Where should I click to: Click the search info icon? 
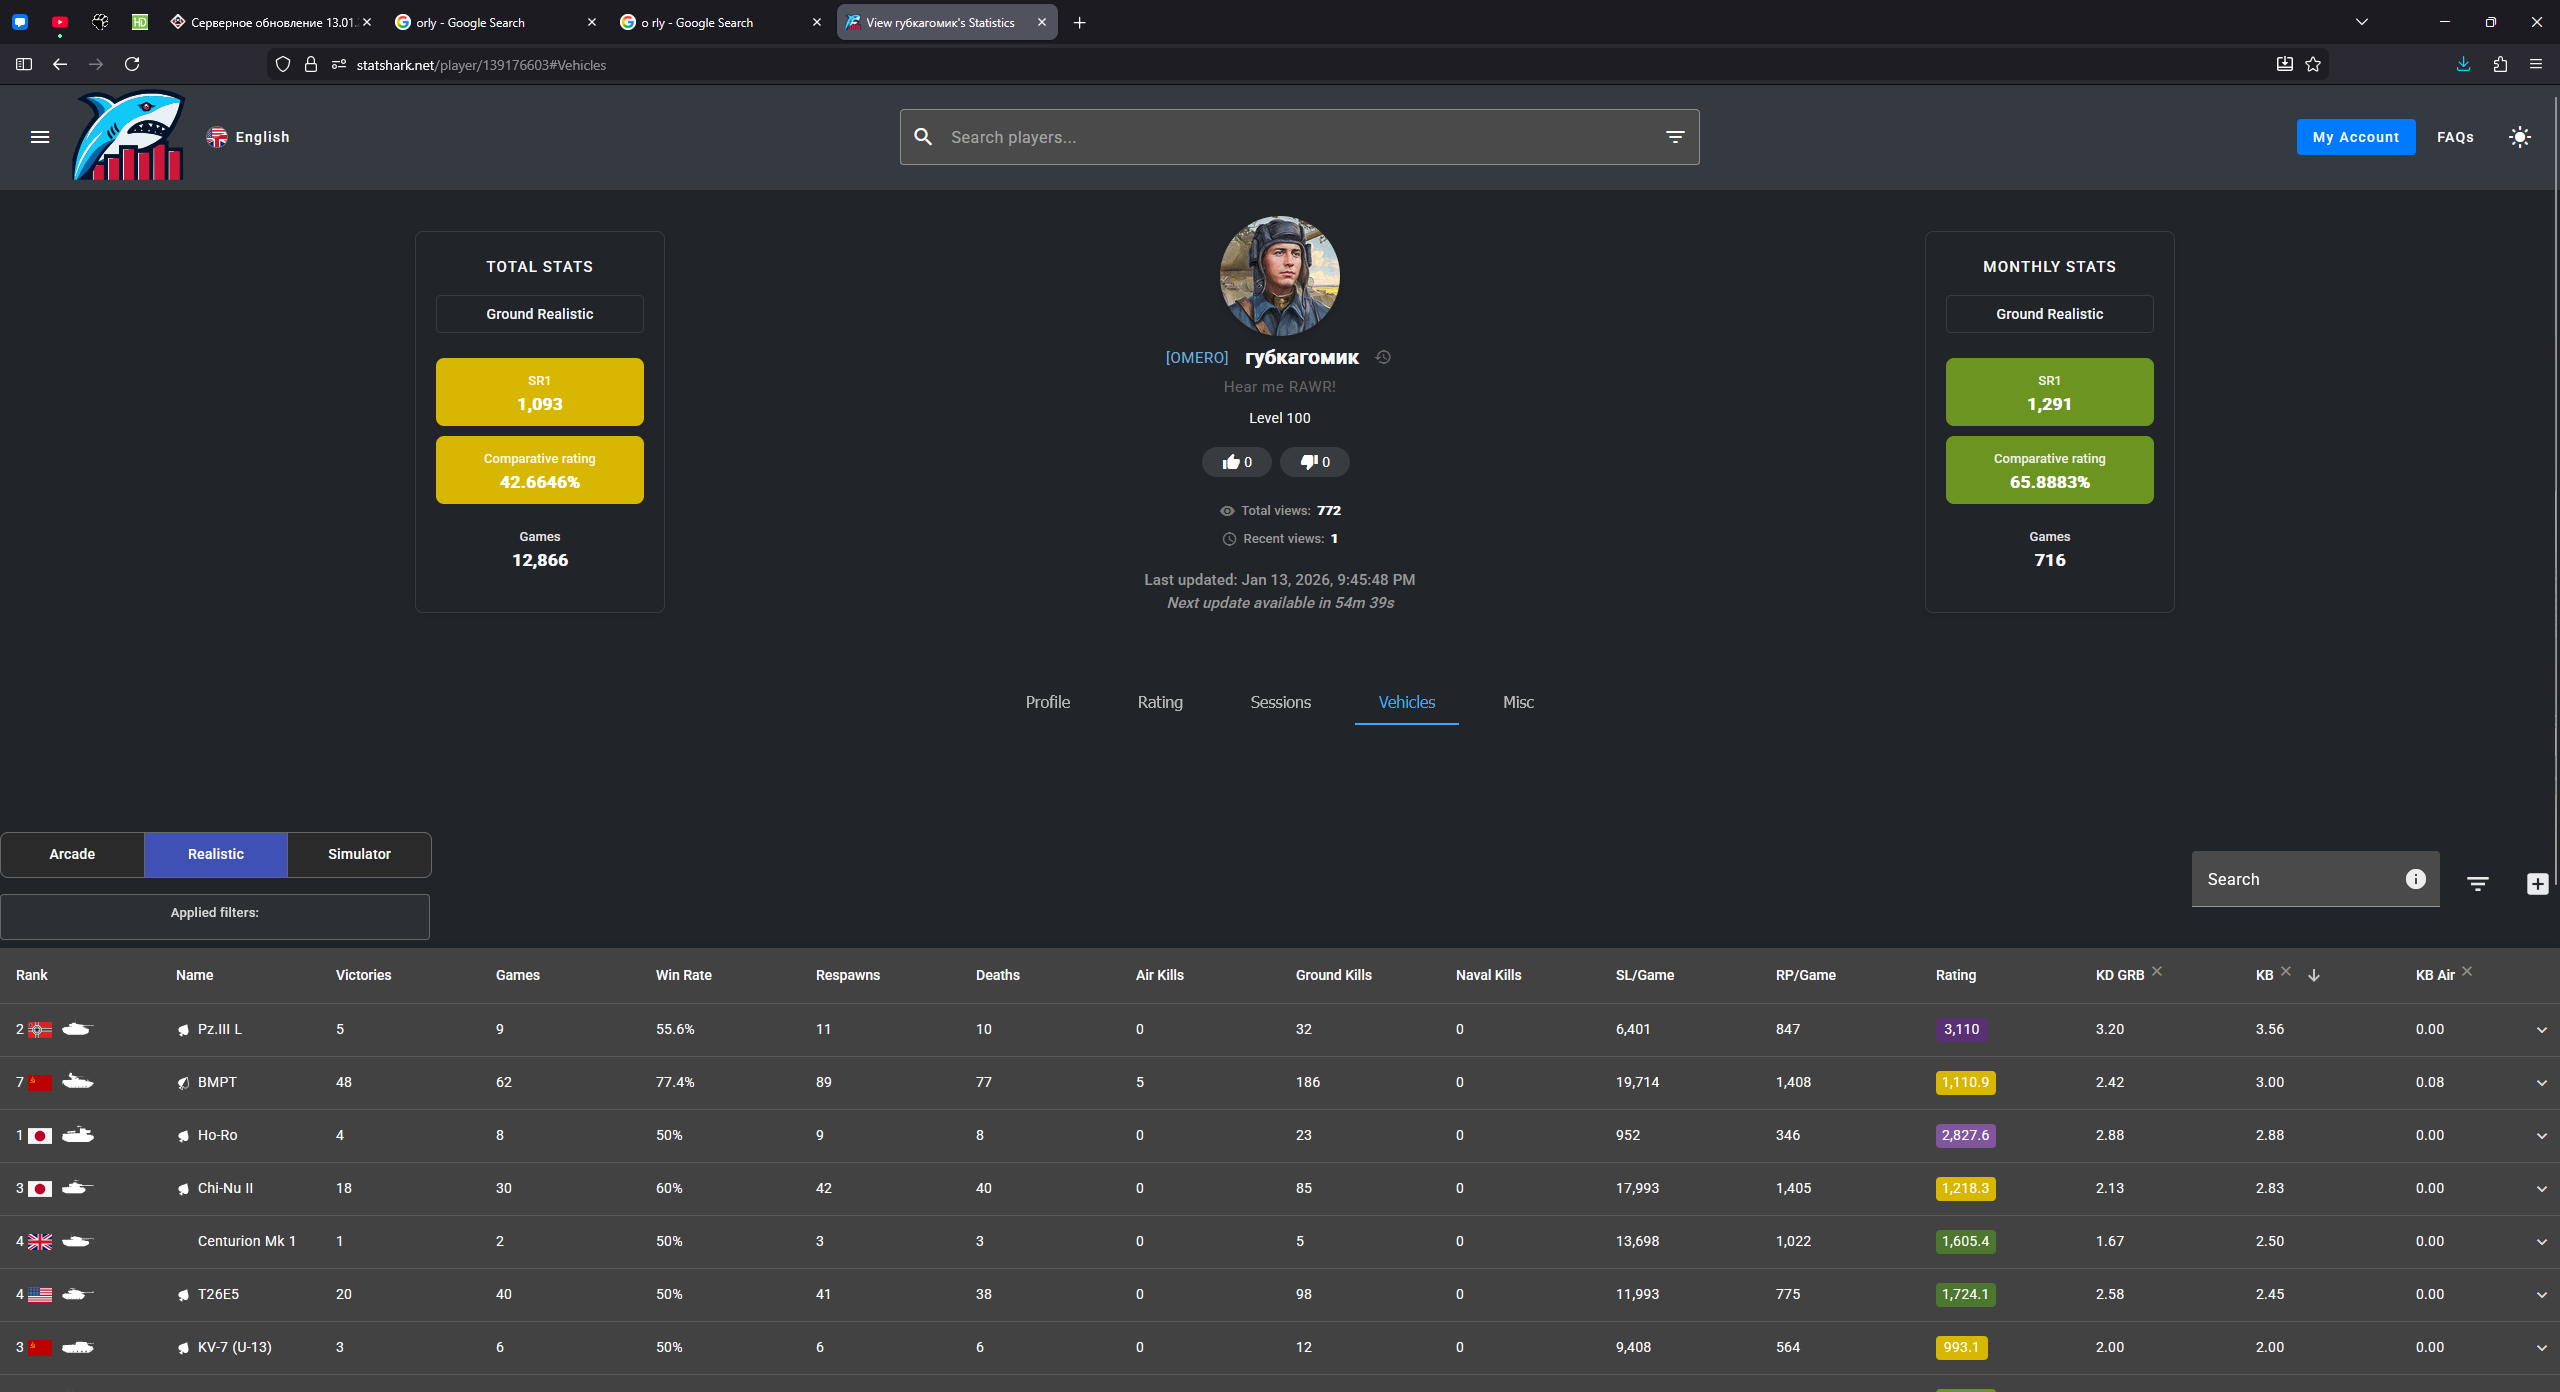click(x=2415, y=879)
